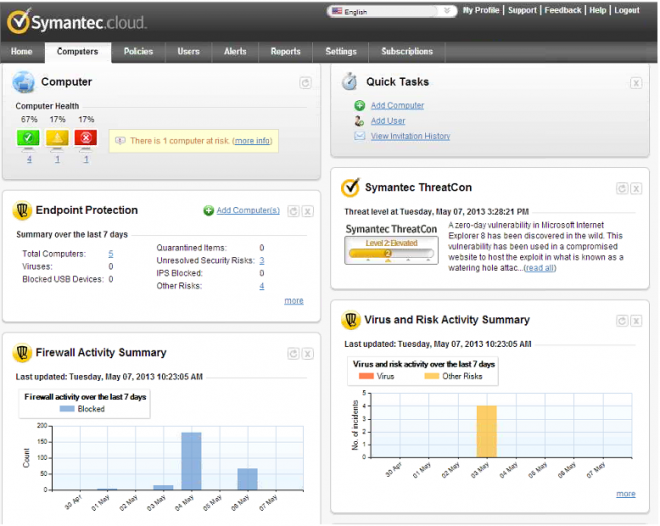View the Reports tab
This screenshot has width=660, height=526.
(285, 51)
